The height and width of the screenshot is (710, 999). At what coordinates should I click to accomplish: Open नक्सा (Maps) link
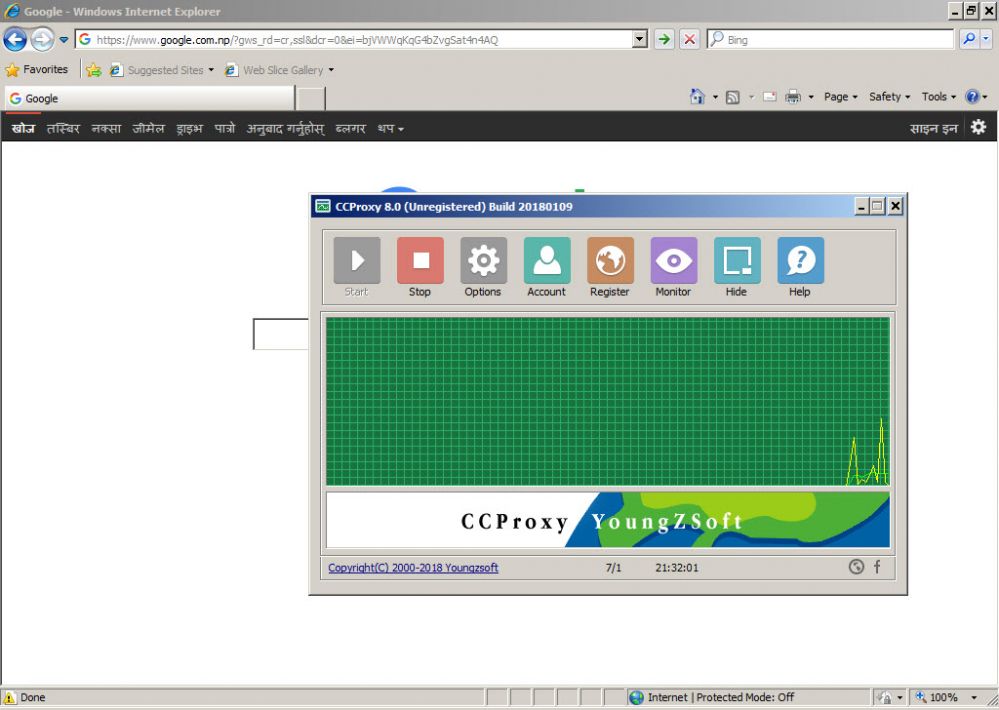click(x=106, y=129)
